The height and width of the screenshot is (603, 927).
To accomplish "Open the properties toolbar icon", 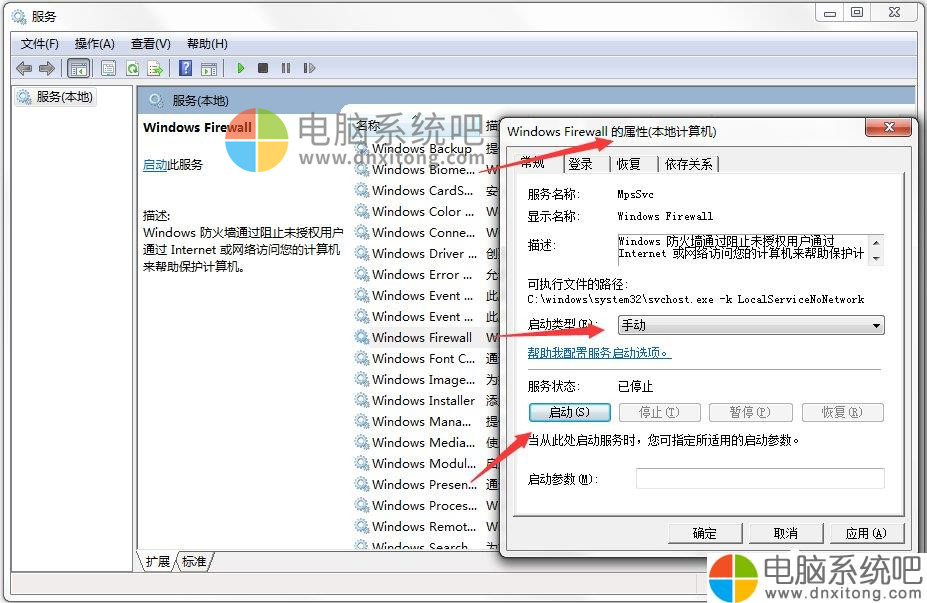I will point(108,69).
